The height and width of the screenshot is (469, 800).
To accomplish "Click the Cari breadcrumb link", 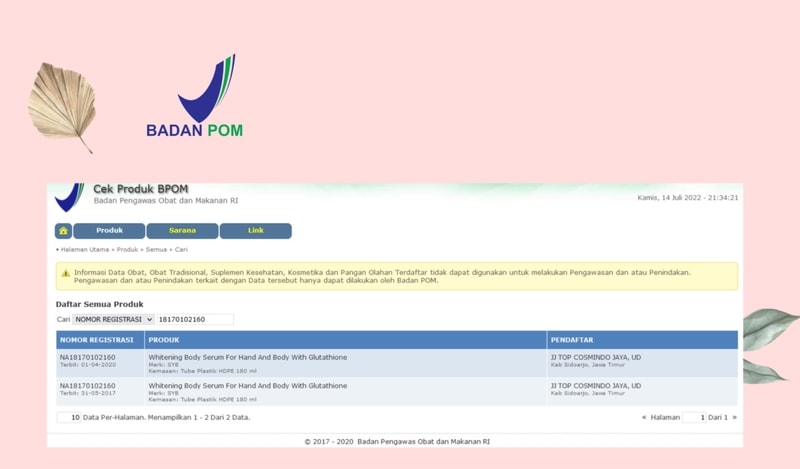I will coord(181,250).
